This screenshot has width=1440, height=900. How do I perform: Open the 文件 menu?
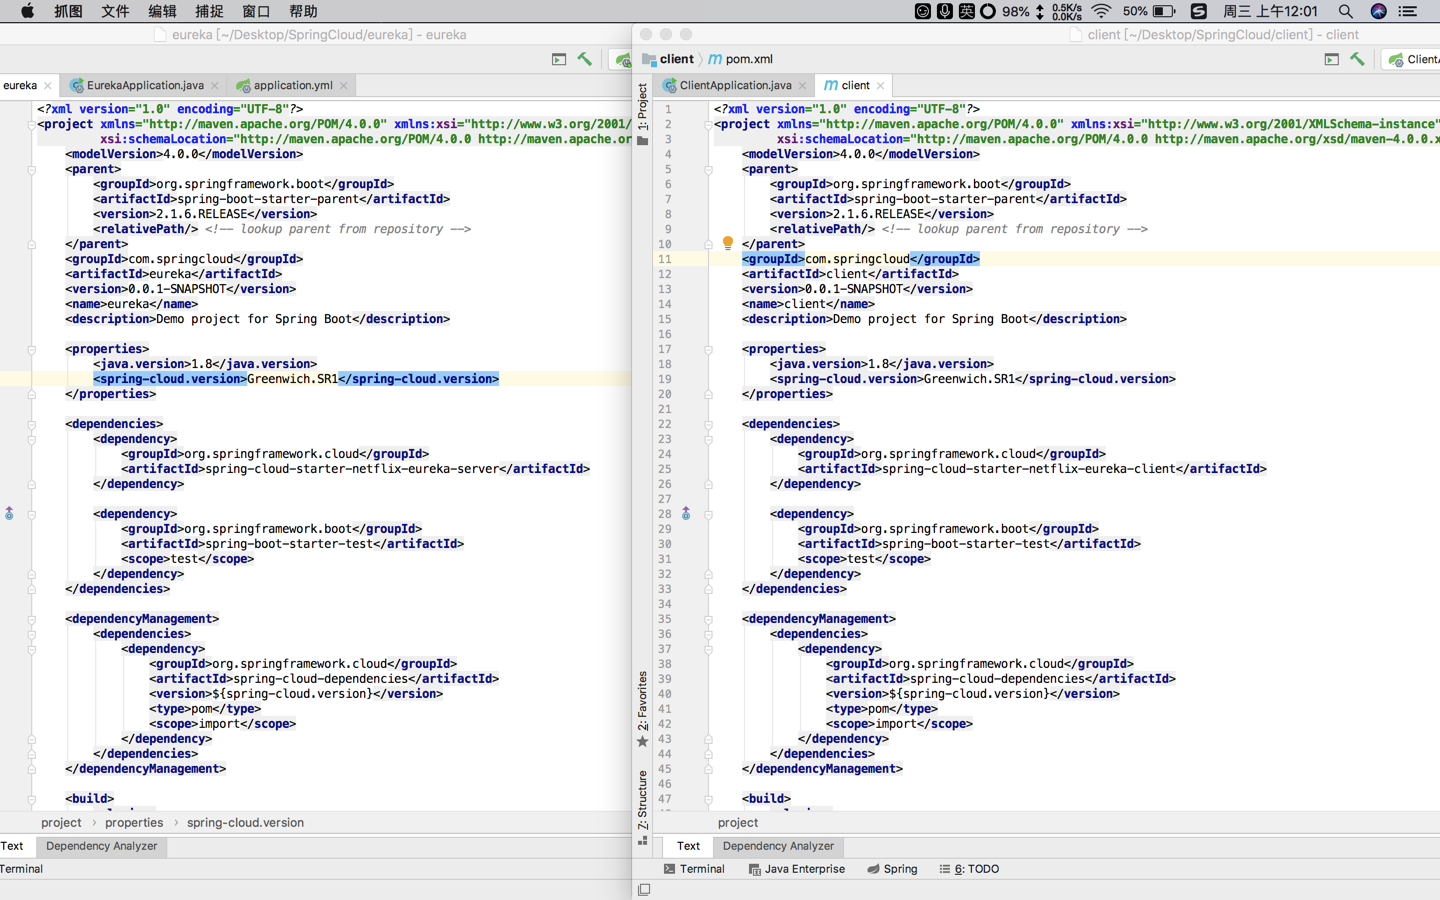pyautogui.click(x=115, y=11)
